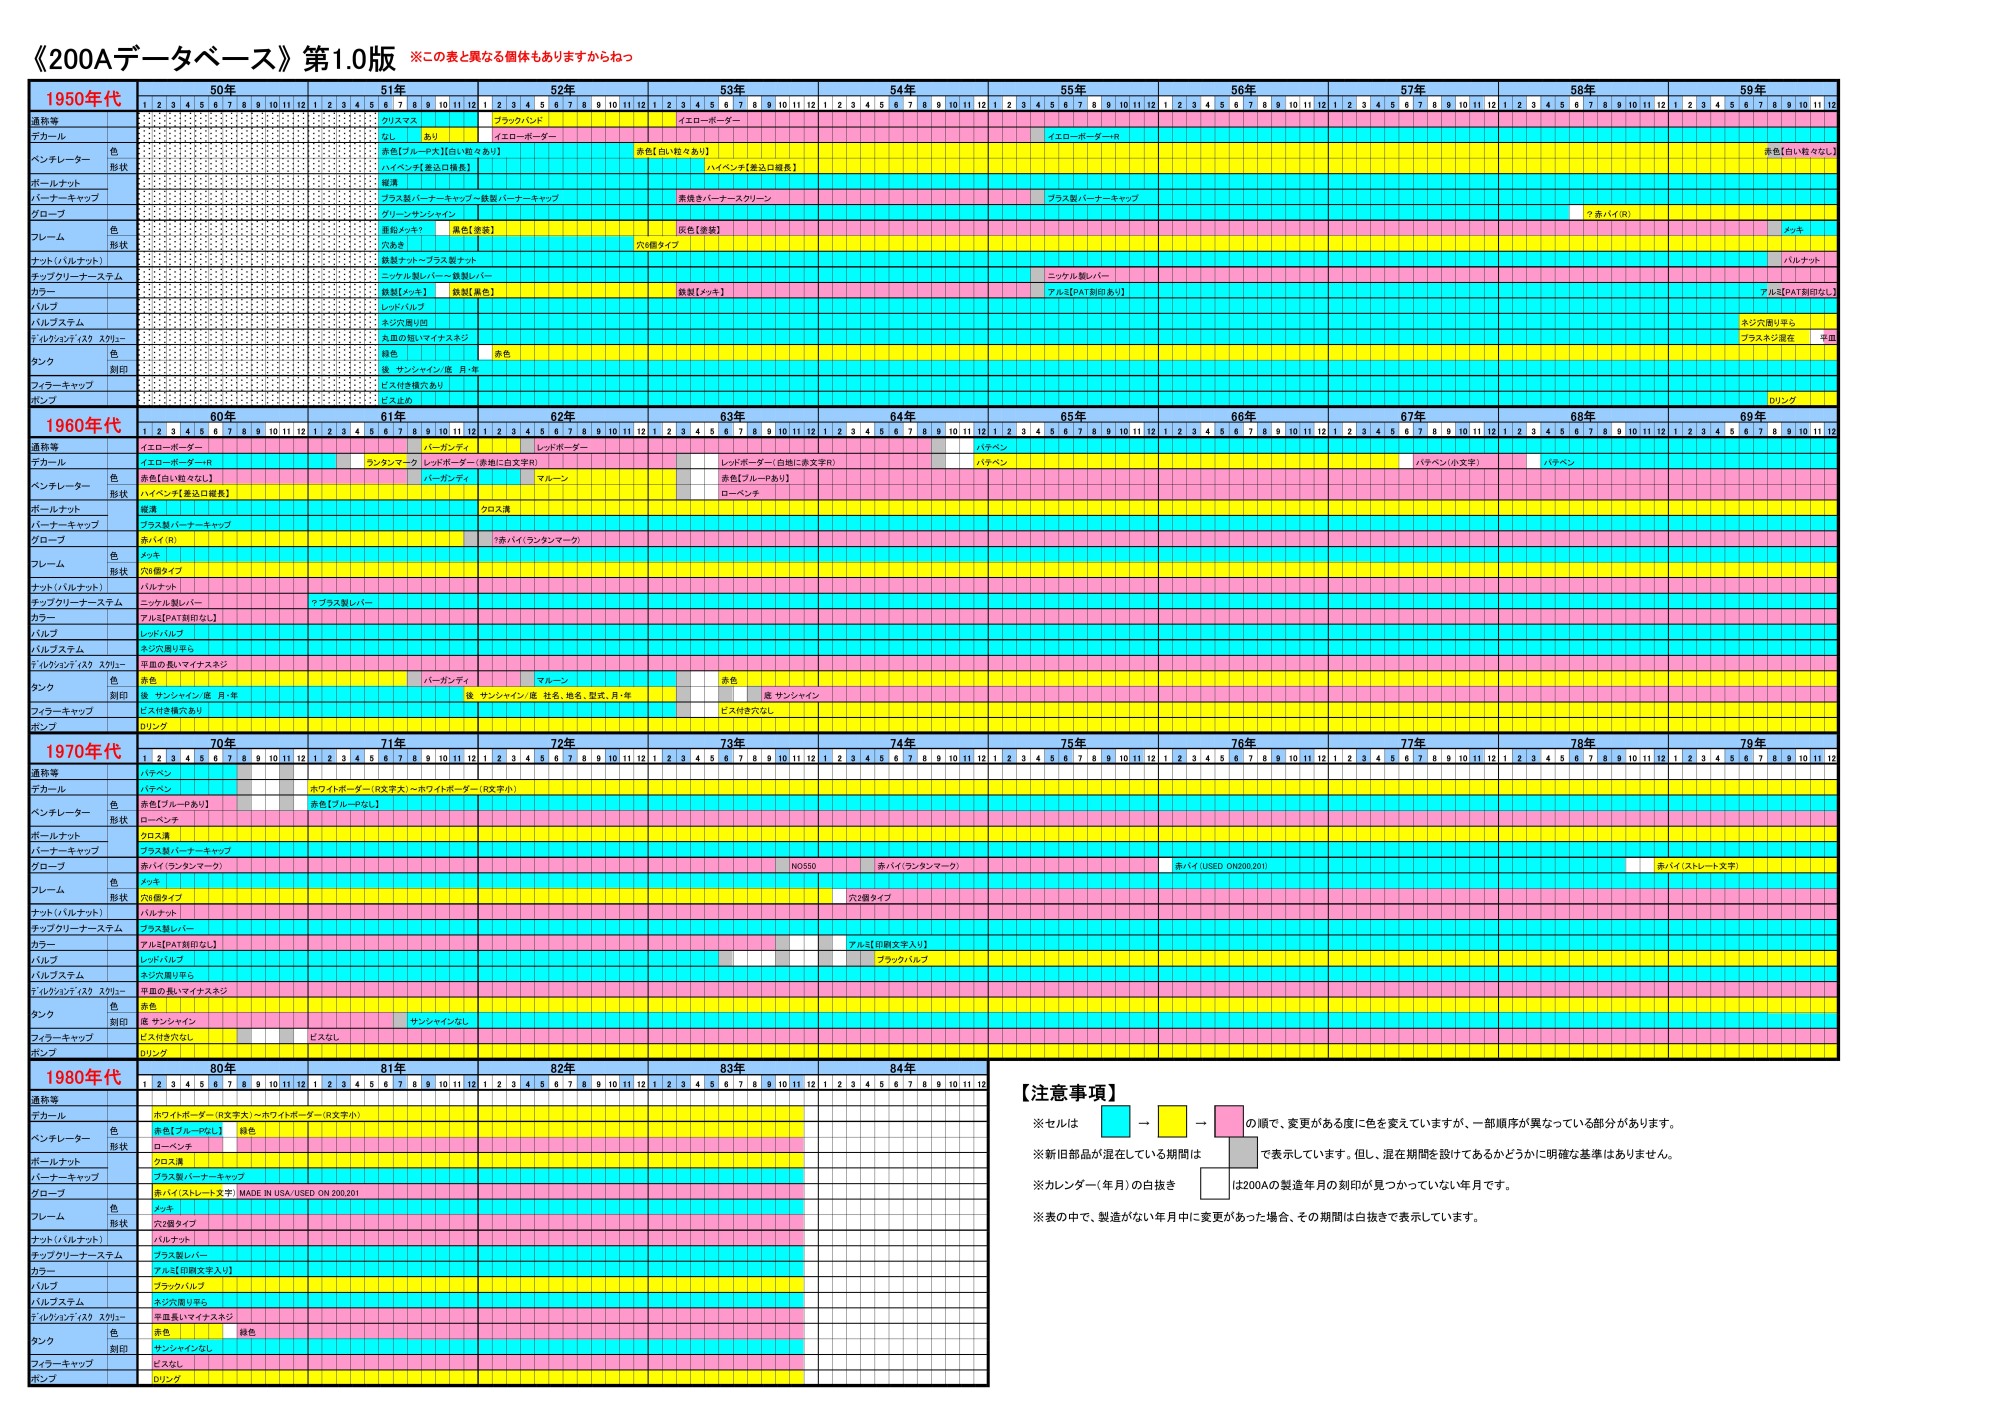Click the パテペン(小文字) cell in 1967

coord(1448,462)
